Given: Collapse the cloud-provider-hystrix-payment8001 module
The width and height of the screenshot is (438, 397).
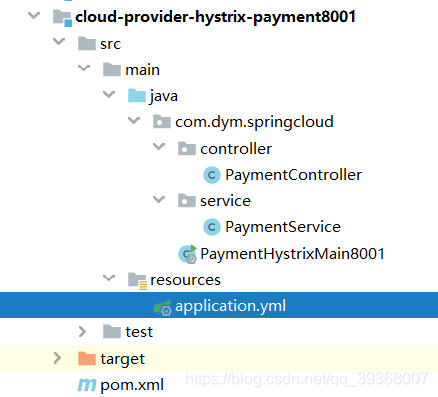Looking at the screenshot, I should click(x=34, y=15).
